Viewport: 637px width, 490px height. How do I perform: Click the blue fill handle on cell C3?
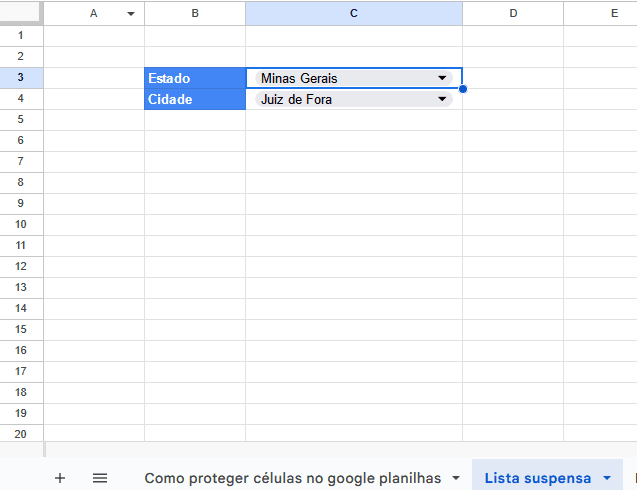pyautogui.click(x=463, y=89)
